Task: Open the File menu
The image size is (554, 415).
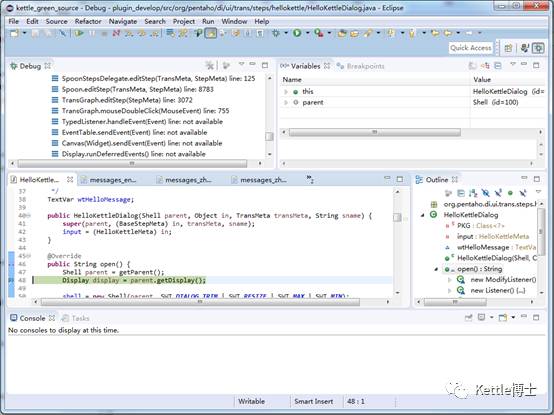Action: point(14,22)
